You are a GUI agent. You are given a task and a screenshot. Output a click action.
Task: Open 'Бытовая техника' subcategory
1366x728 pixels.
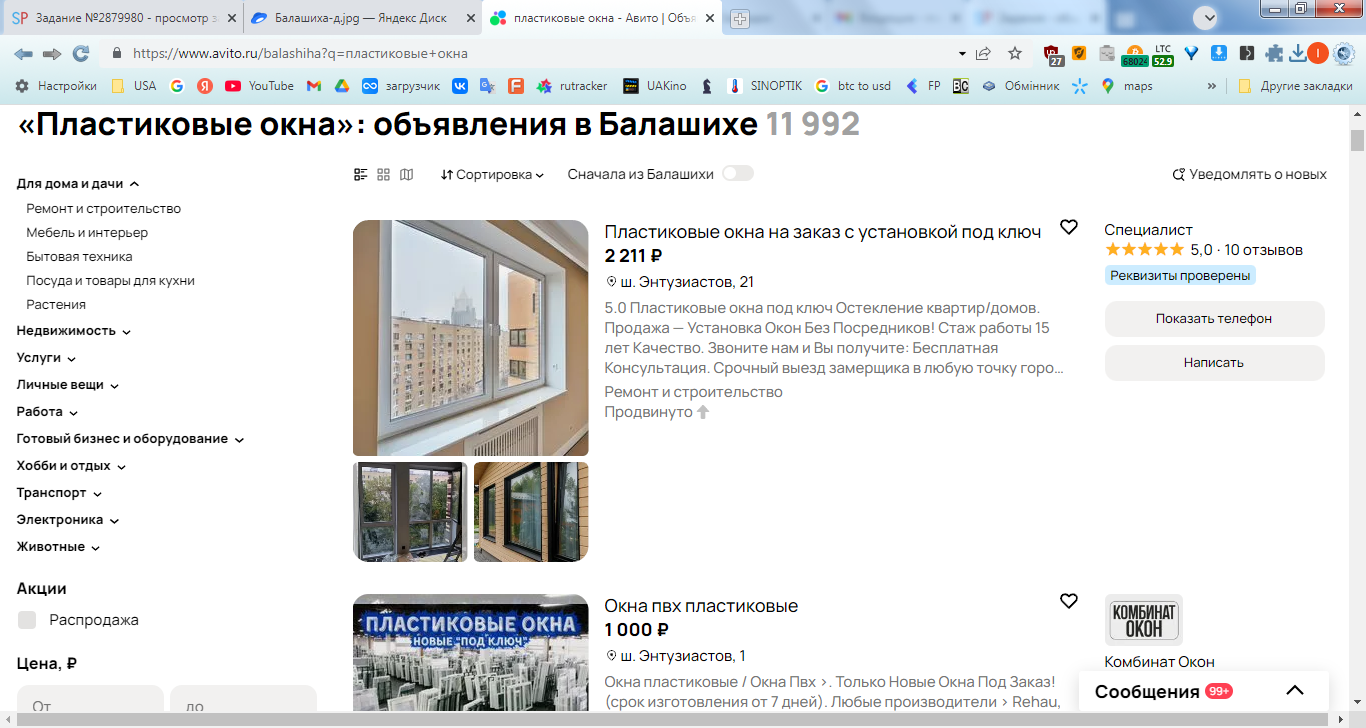coord(80,257)
